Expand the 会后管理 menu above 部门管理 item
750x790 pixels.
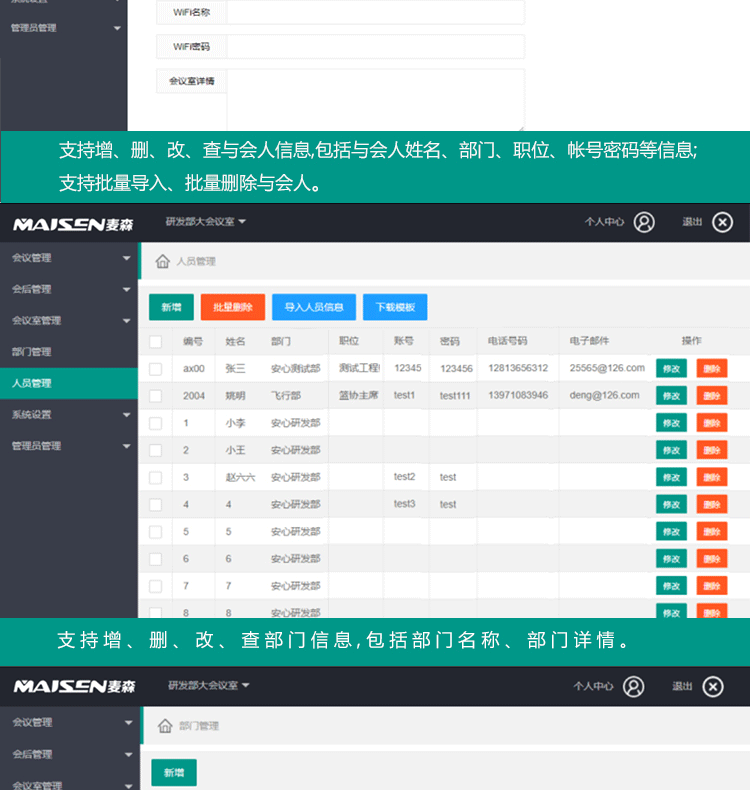tap(68, 289)
